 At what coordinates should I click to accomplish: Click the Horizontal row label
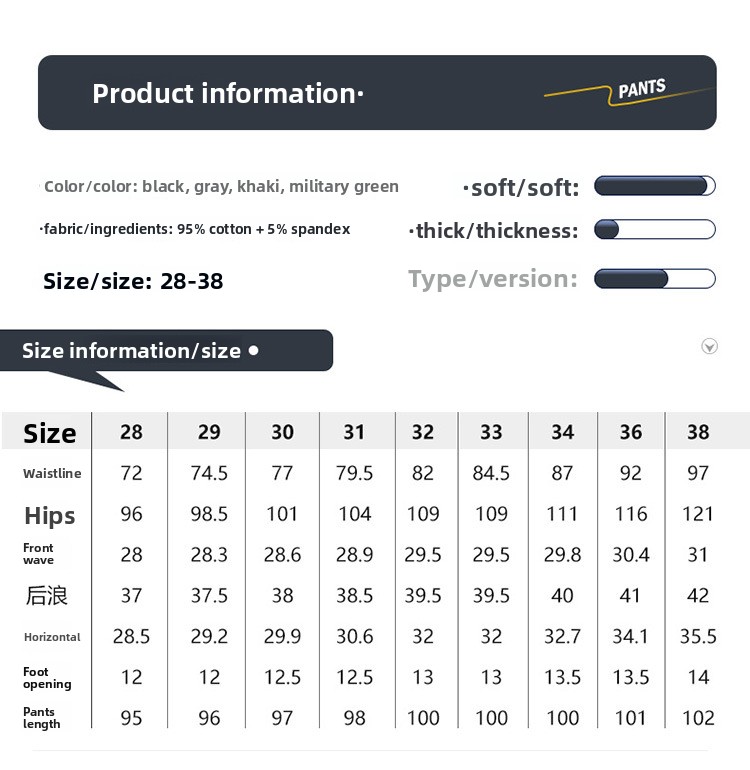52,637
